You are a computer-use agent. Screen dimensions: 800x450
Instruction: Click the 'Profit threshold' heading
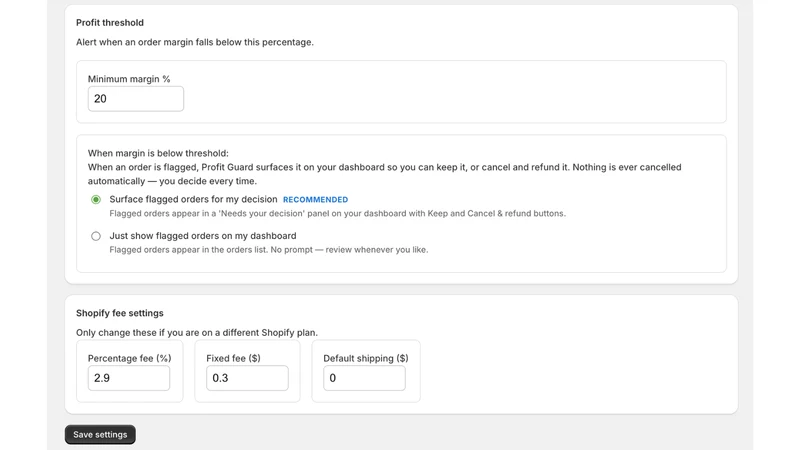[110, 22]
